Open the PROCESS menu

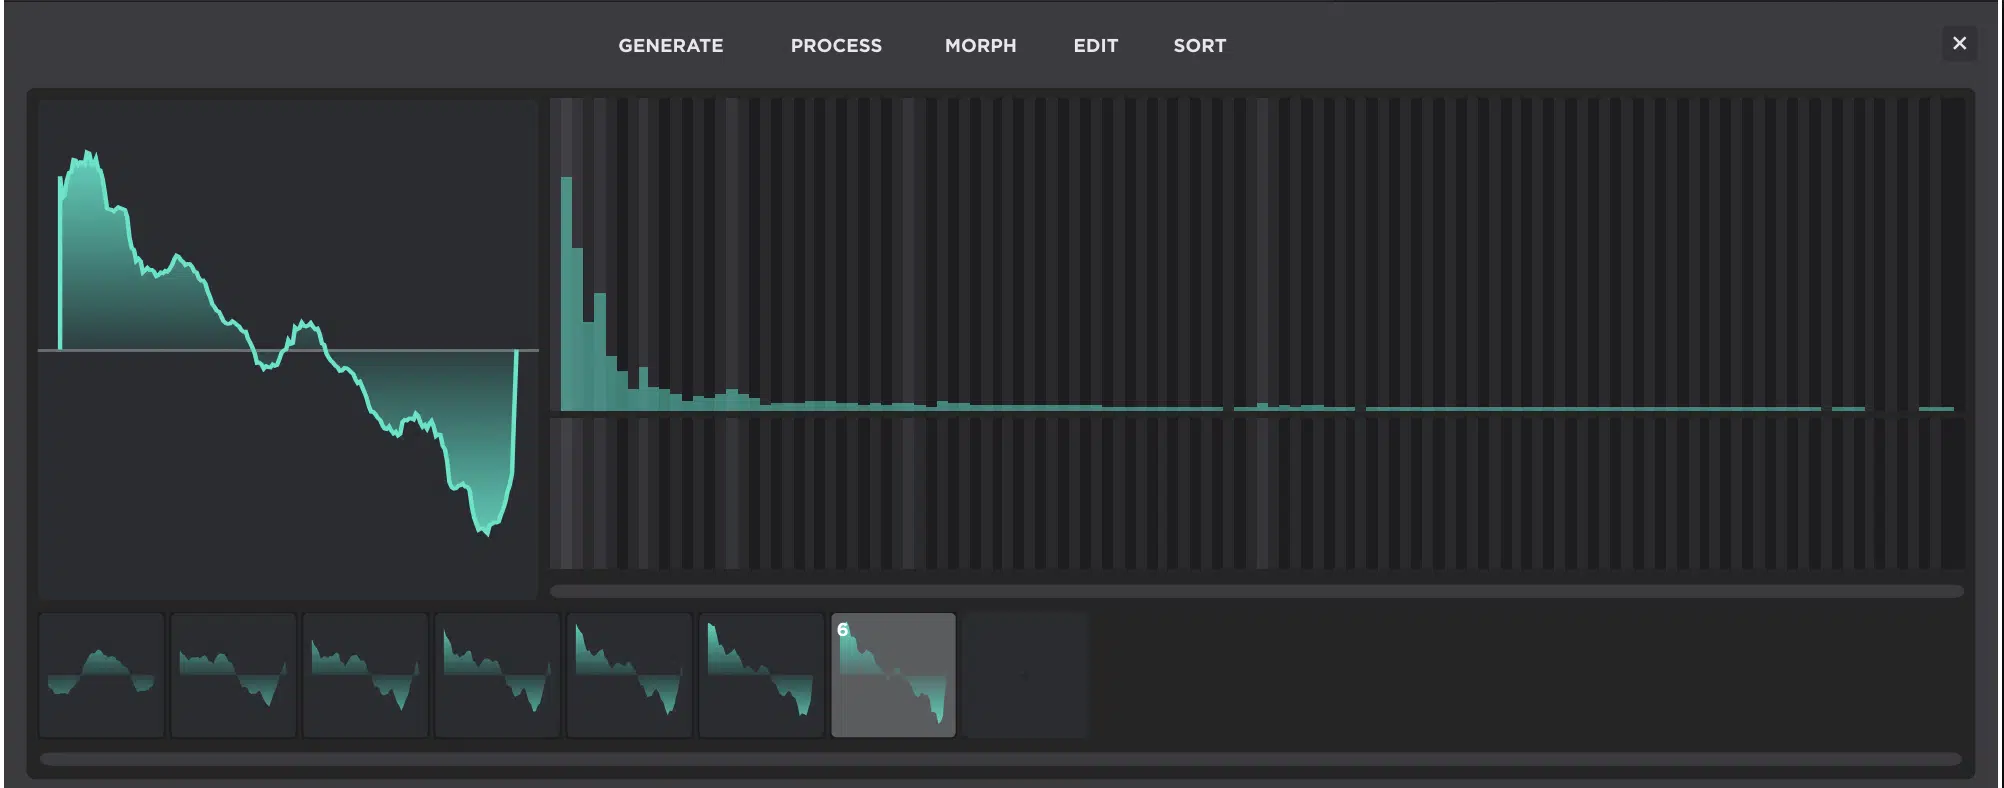coord(836,46)
